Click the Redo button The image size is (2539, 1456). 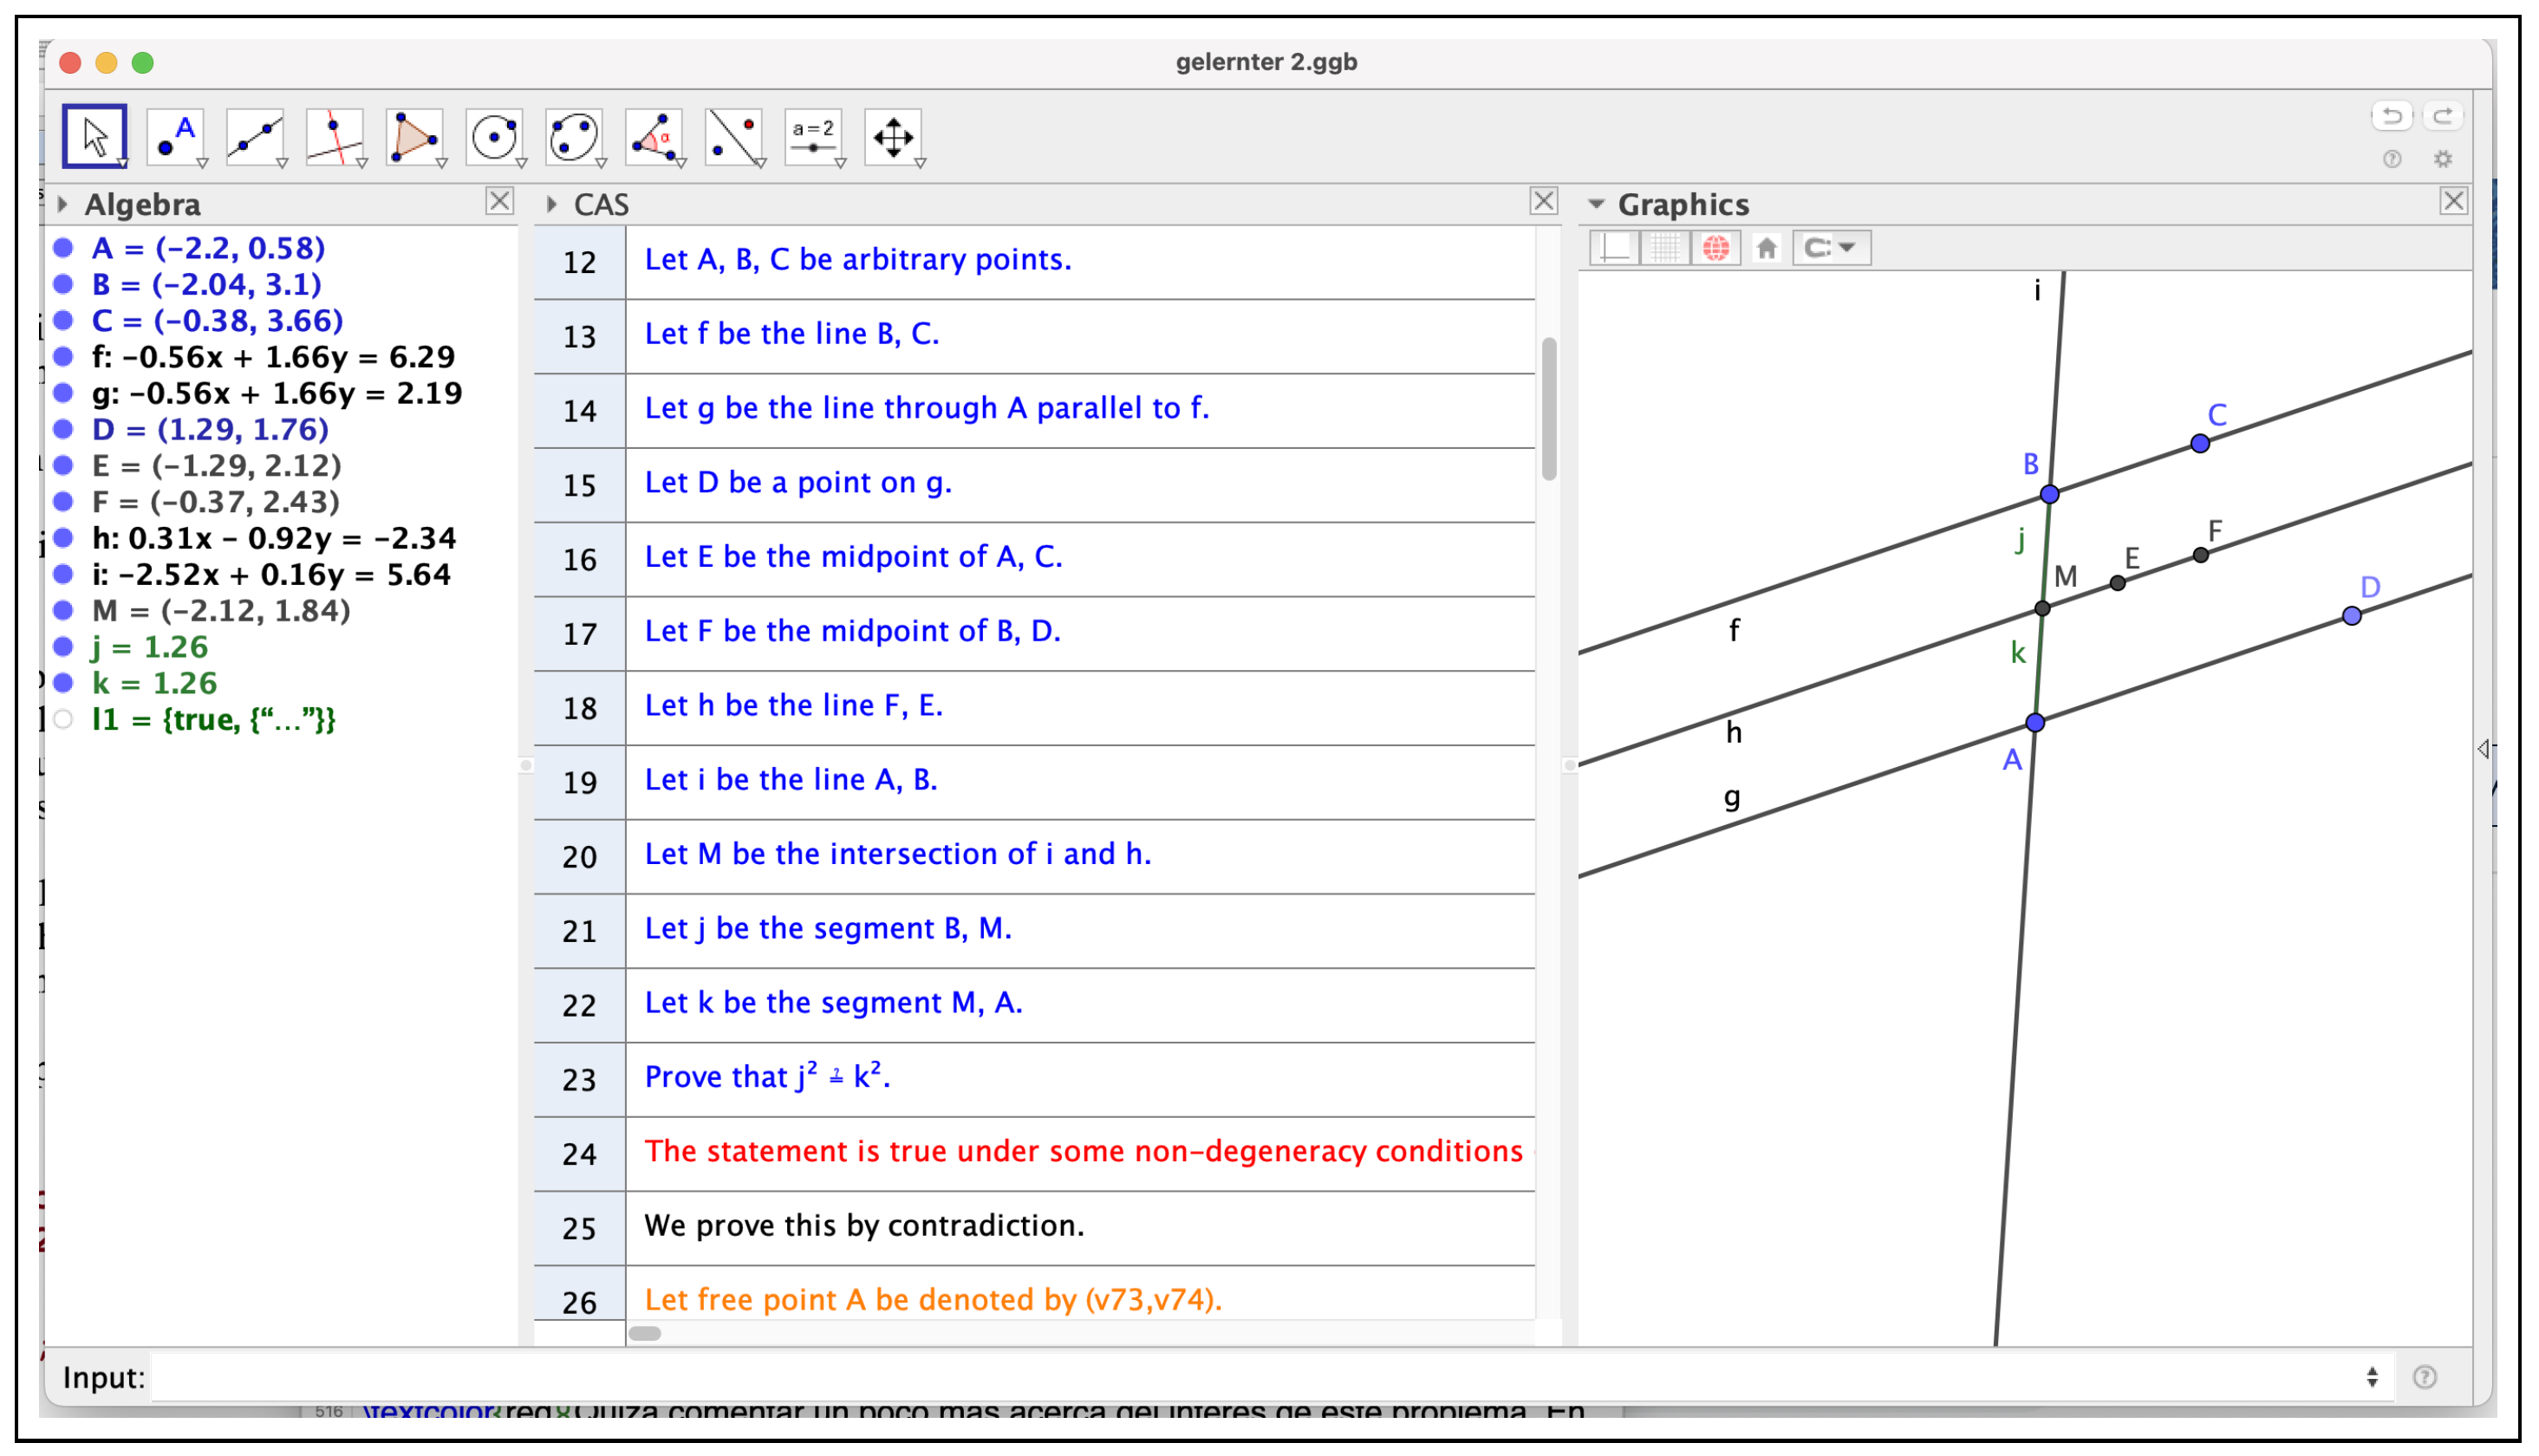2443,116
